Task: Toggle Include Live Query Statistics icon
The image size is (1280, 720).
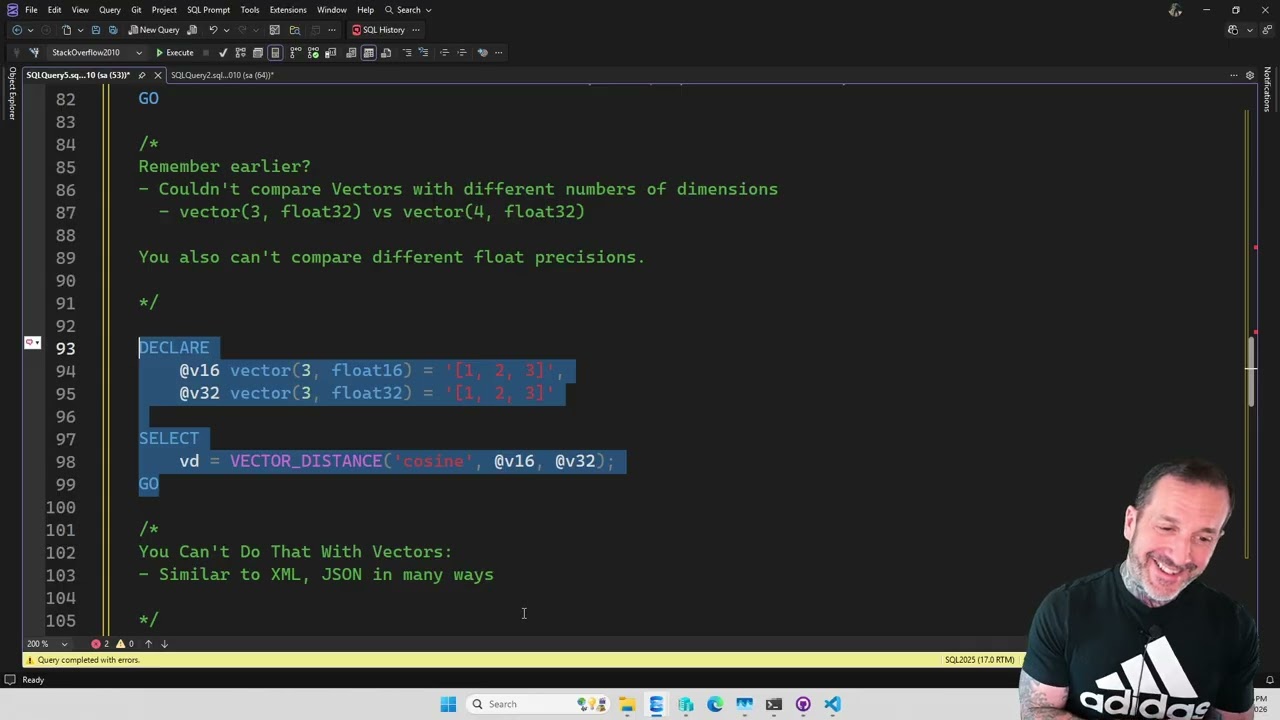Action: pyautogui.click(x=313, y=52)
